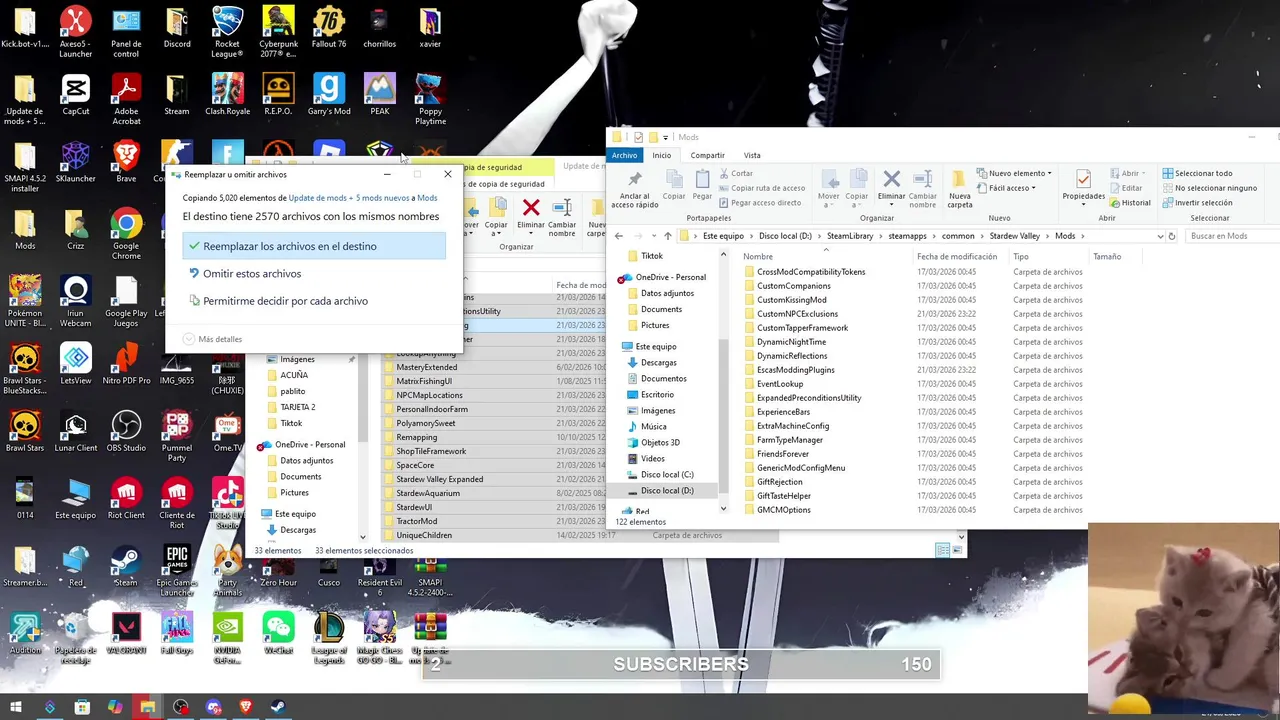
Task: Sort by the Nombre column header
Action: (757, 257)
